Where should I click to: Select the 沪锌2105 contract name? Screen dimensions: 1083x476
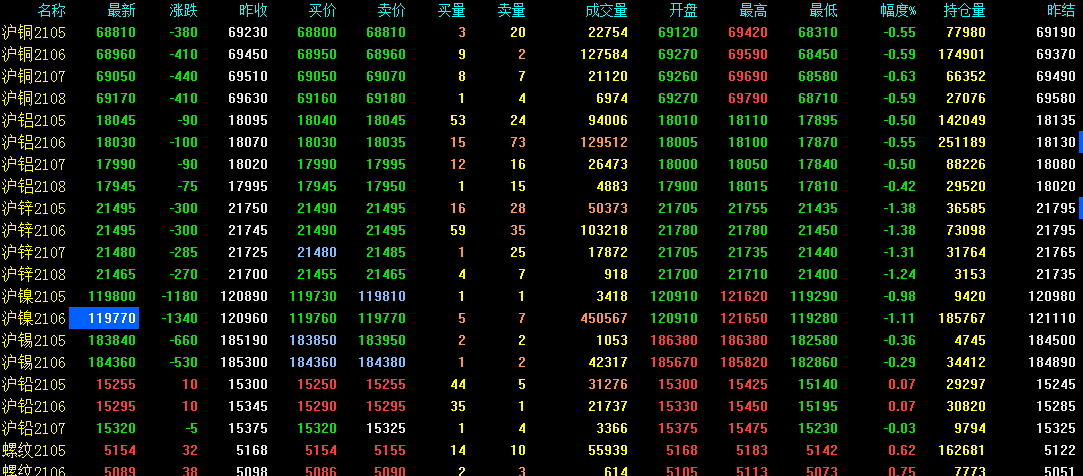point(33,209)
